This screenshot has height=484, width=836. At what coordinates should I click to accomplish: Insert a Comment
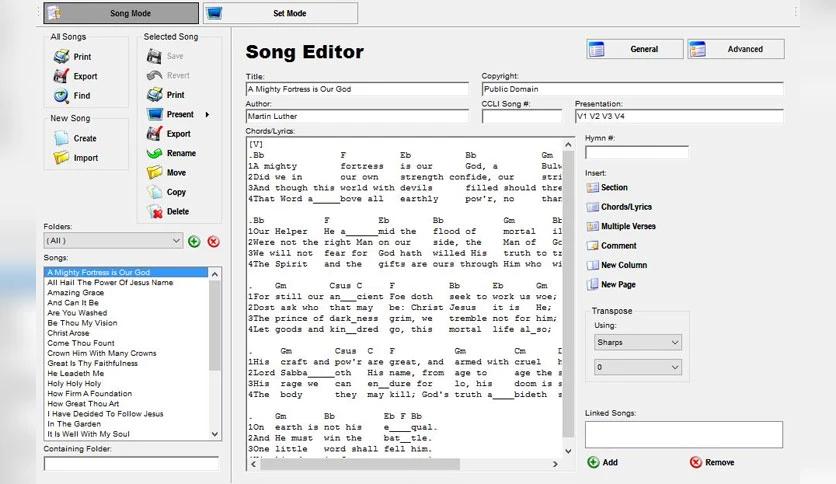(x=611, y=246)
